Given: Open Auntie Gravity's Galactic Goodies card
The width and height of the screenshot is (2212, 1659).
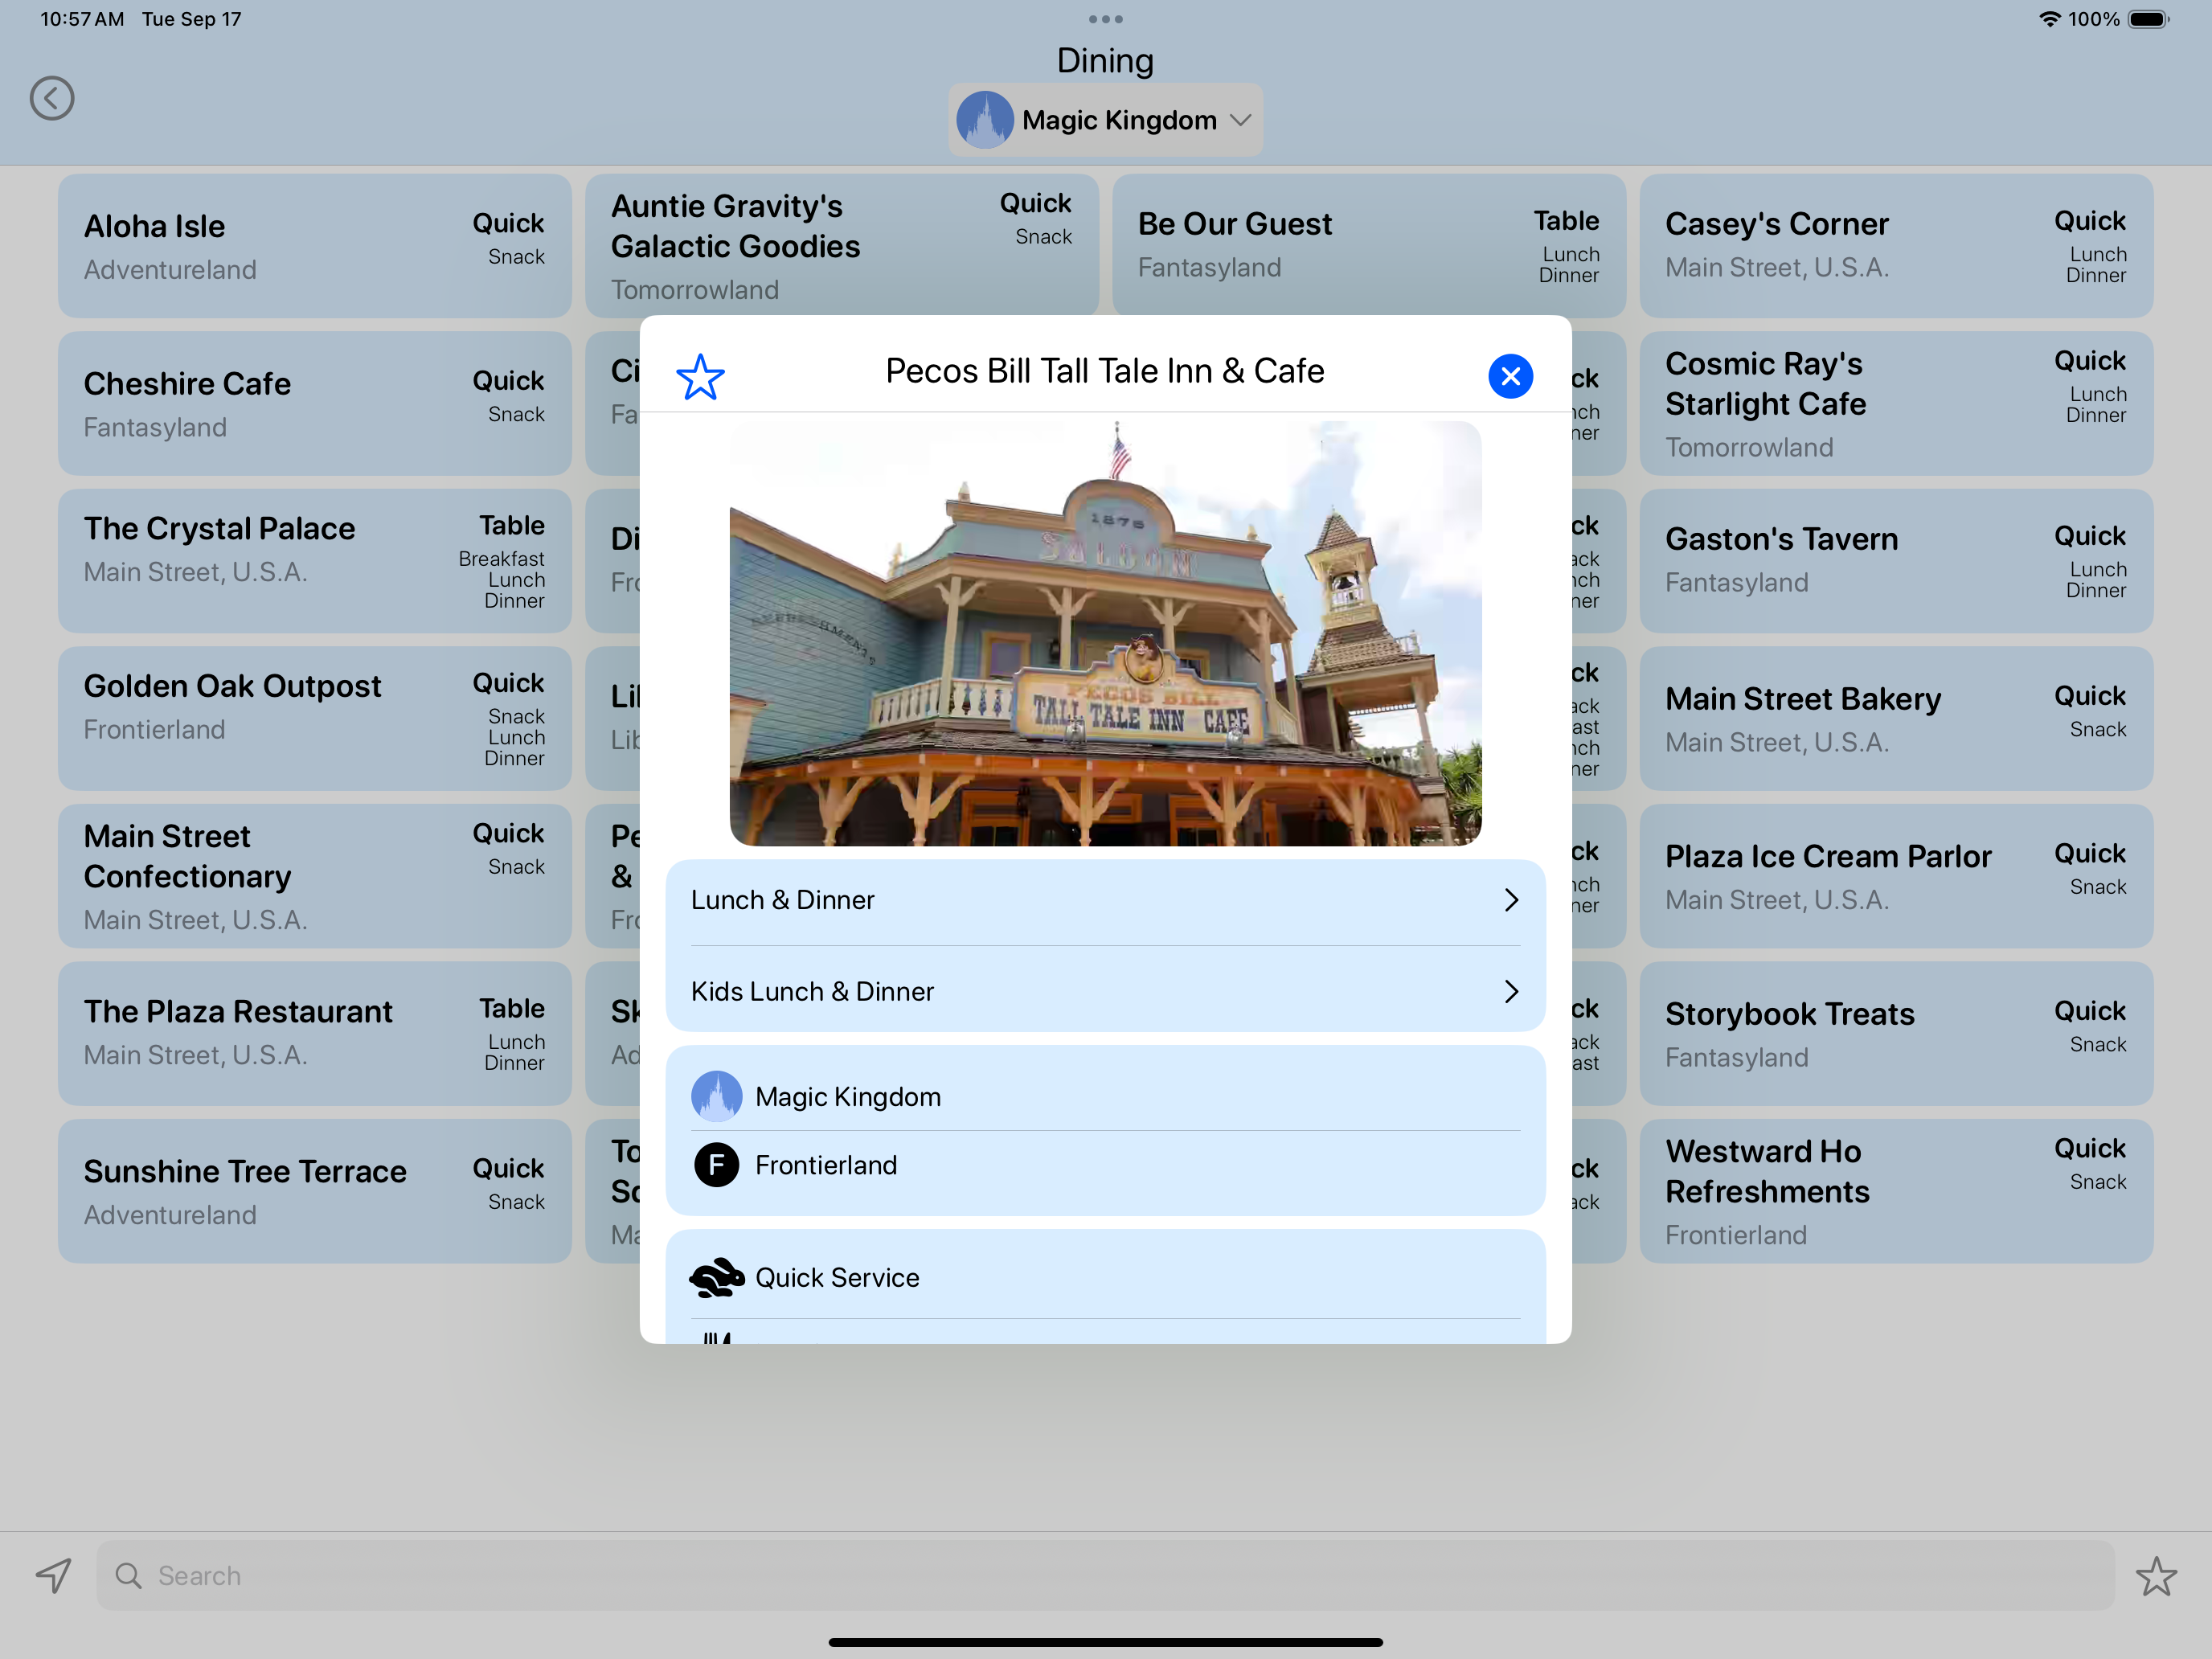Looking at the screenshot, I should click(841, 246).
